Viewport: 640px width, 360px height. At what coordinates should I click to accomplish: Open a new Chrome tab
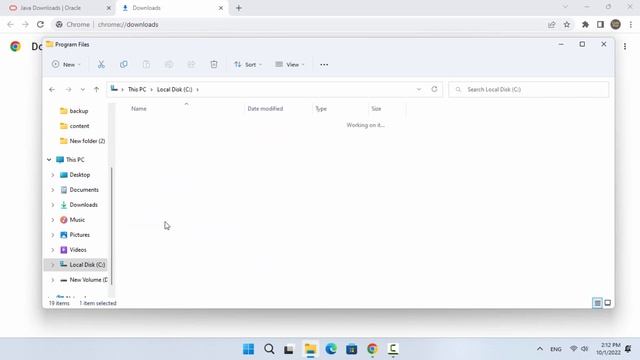point(239,8)
